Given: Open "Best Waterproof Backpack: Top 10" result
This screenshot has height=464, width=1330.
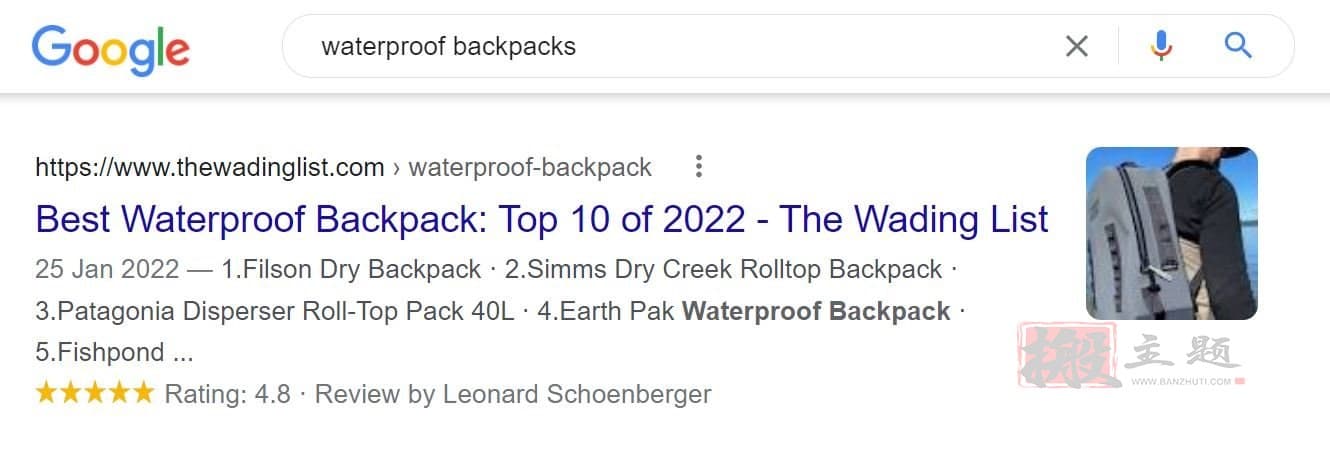Looking at the screenshot, I should click(x=542, y=219).
